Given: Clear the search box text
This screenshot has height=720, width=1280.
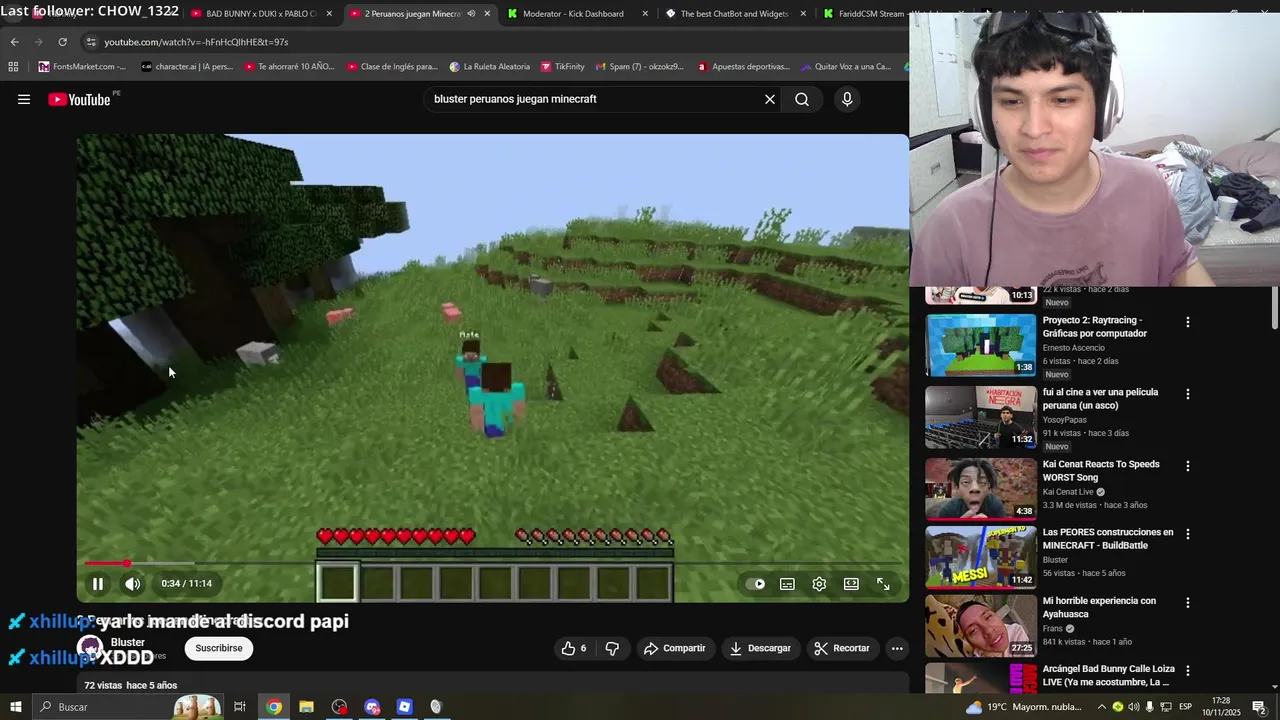Looking at the screenshot, I should 770,99.
